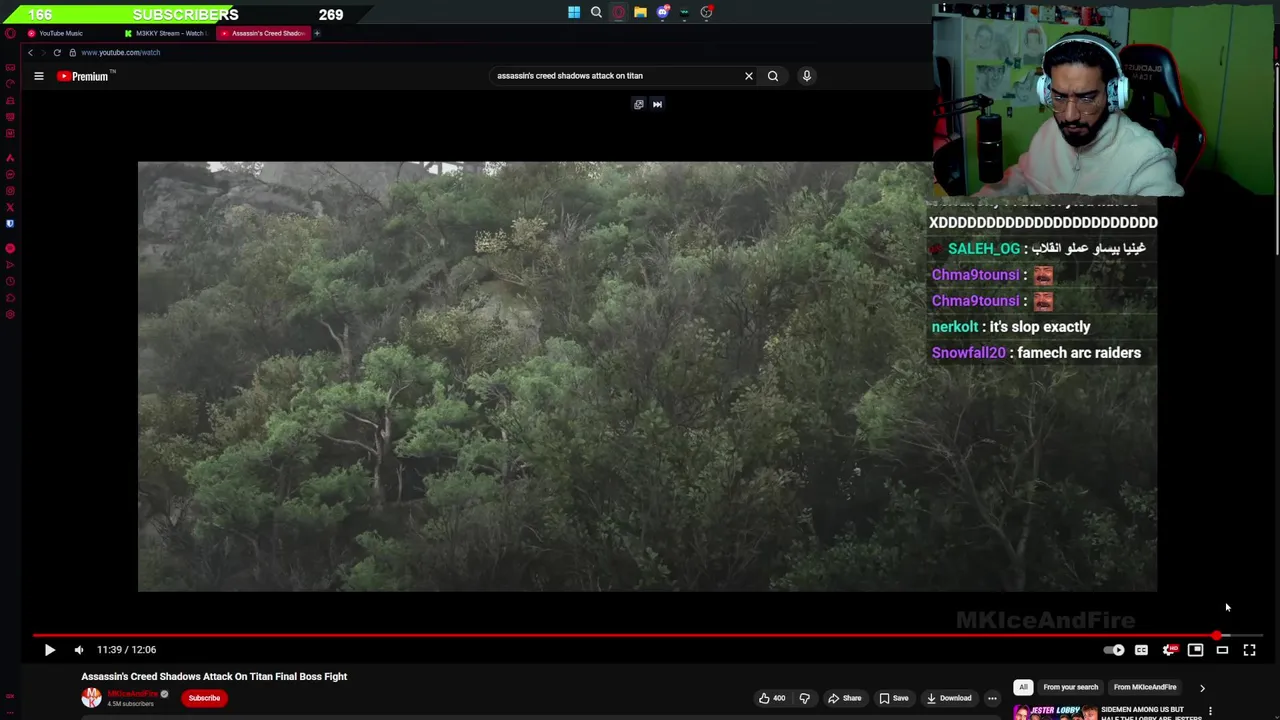Open Discord from the taskbar

point(662,13)
